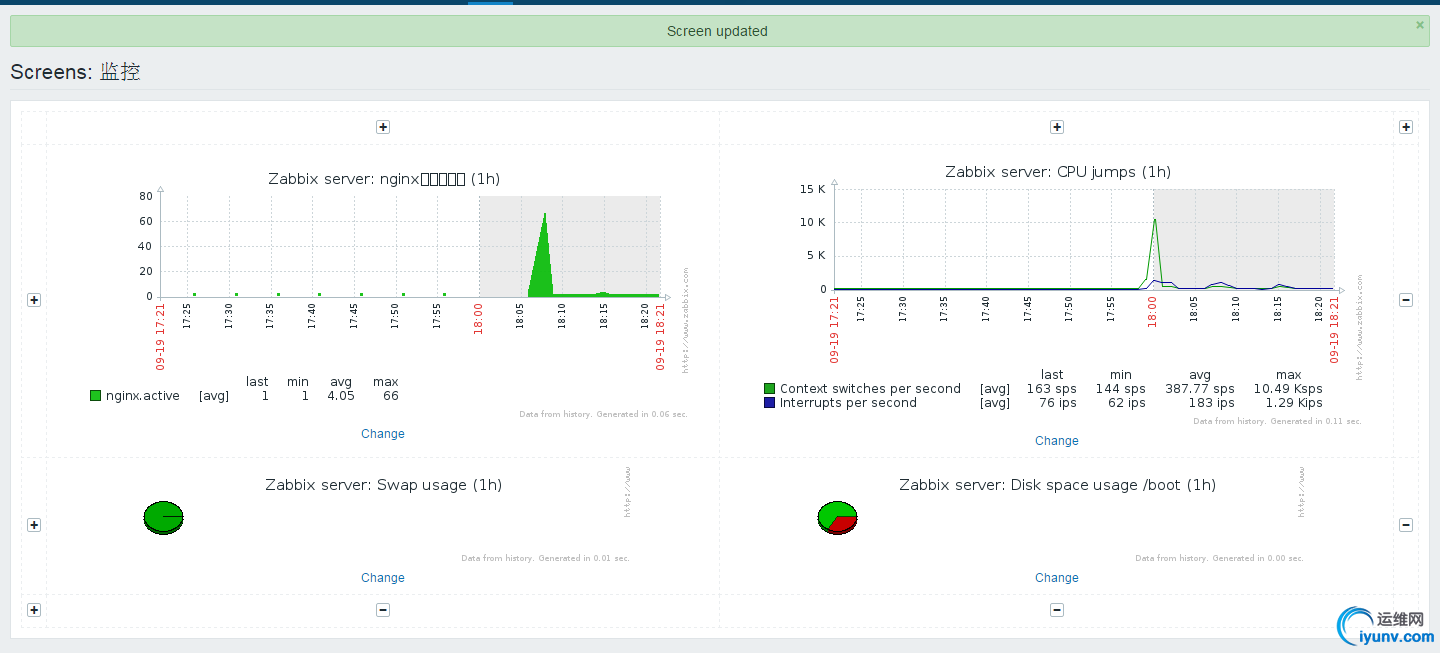
Task: Click the "Interrupts per second" legend label
Action: 848,403
